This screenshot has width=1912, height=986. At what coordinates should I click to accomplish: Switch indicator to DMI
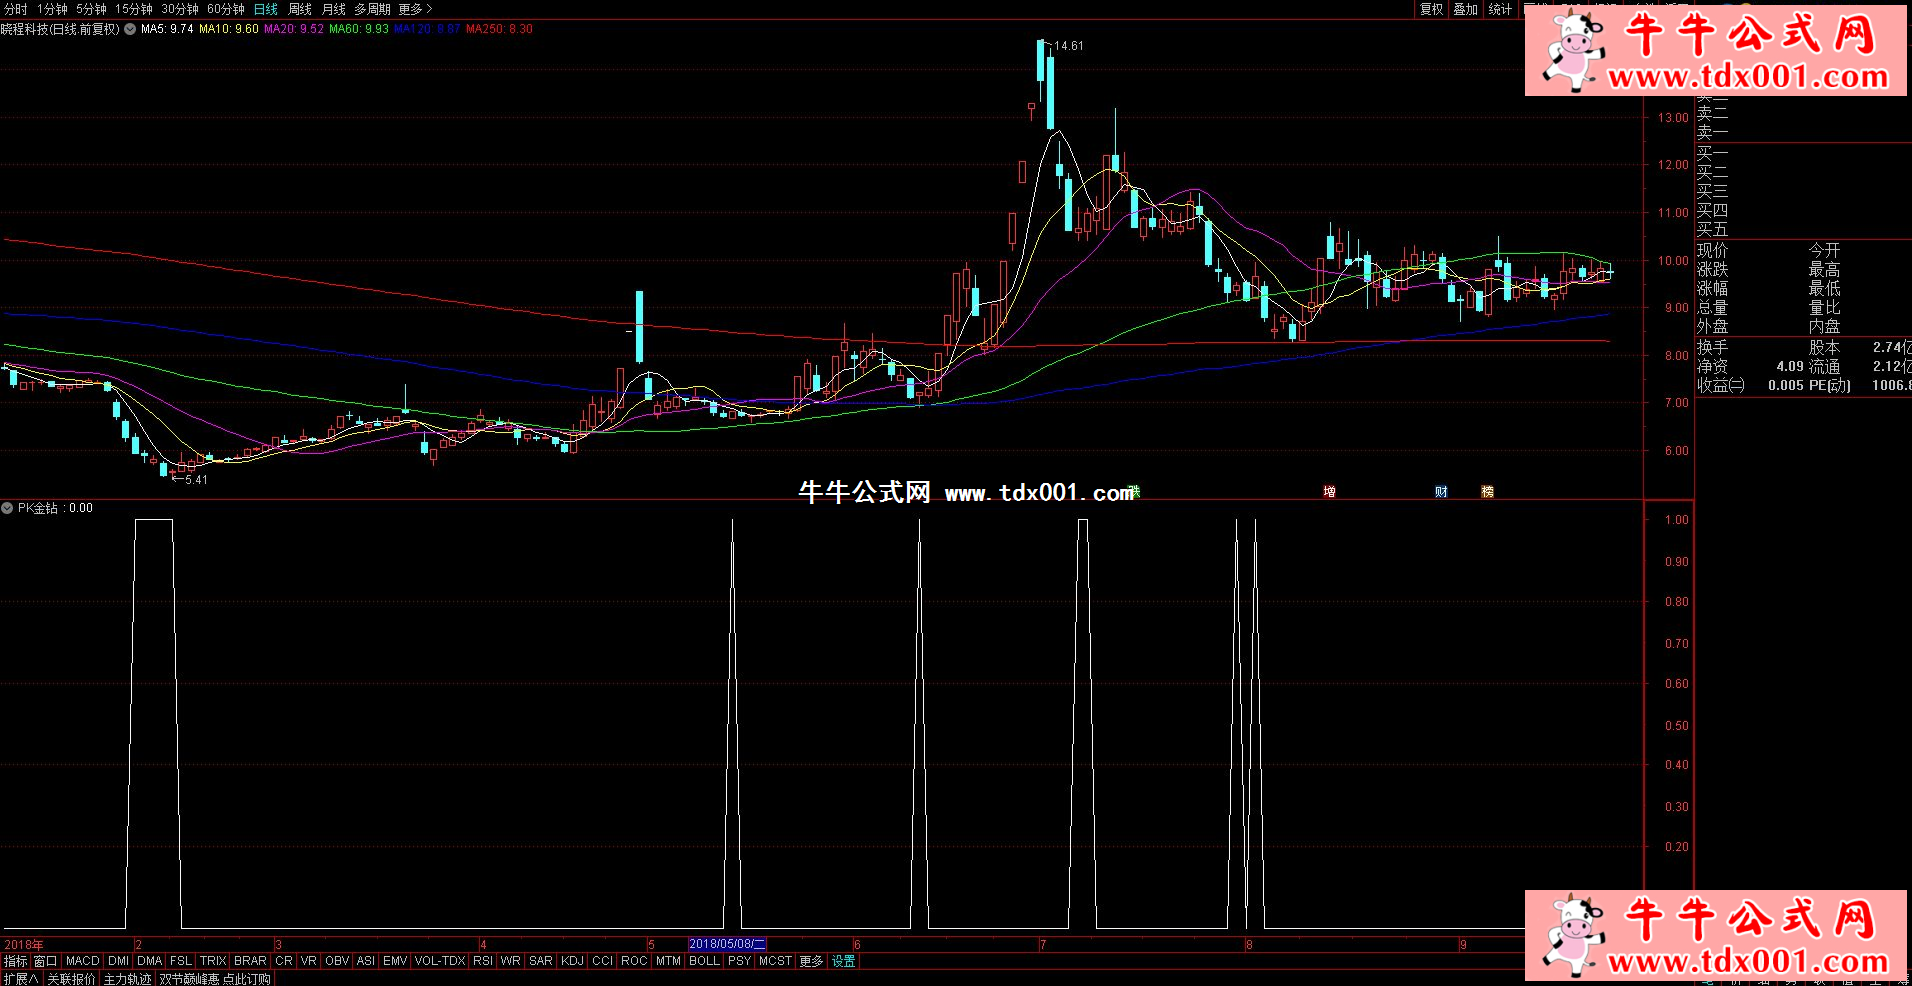click(118, 961)
